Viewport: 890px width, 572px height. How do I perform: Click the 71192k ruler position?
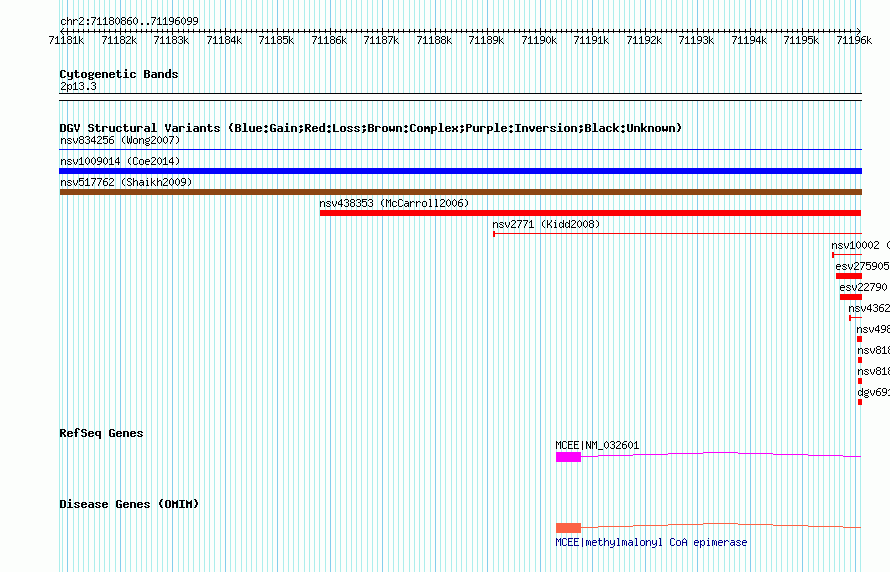coord(644,40)
